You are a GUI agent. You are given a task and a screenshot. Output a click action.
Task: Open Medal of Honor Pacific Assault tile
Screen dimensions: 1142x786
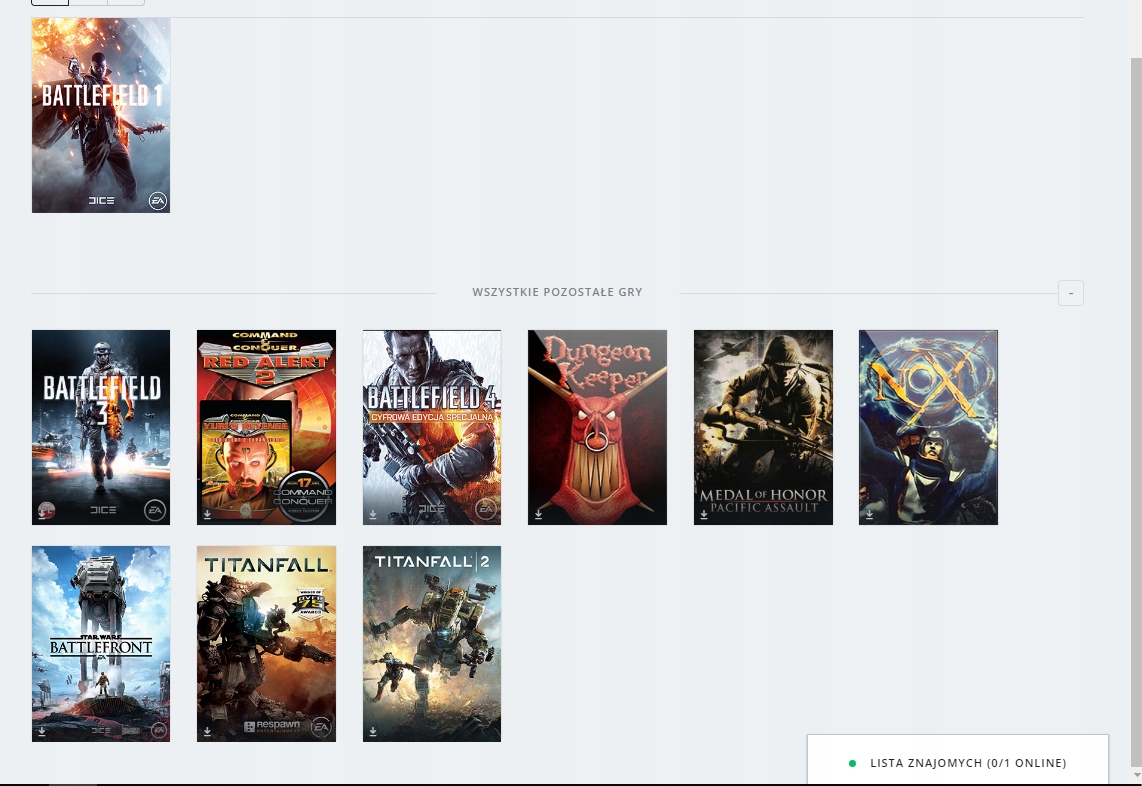763,427
